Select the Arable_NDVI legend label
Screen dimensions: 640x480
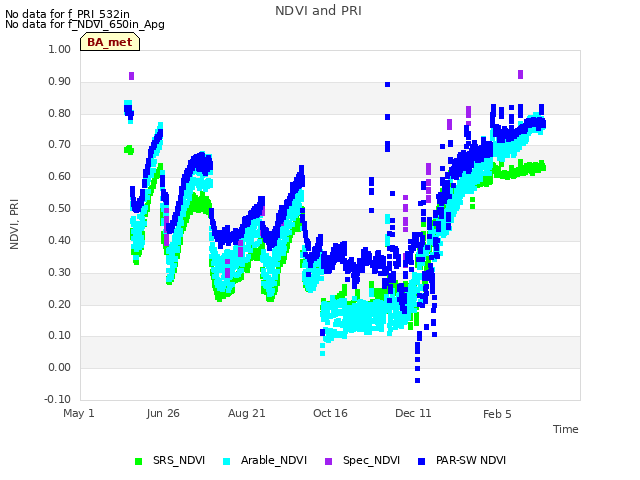click(274, 460)
